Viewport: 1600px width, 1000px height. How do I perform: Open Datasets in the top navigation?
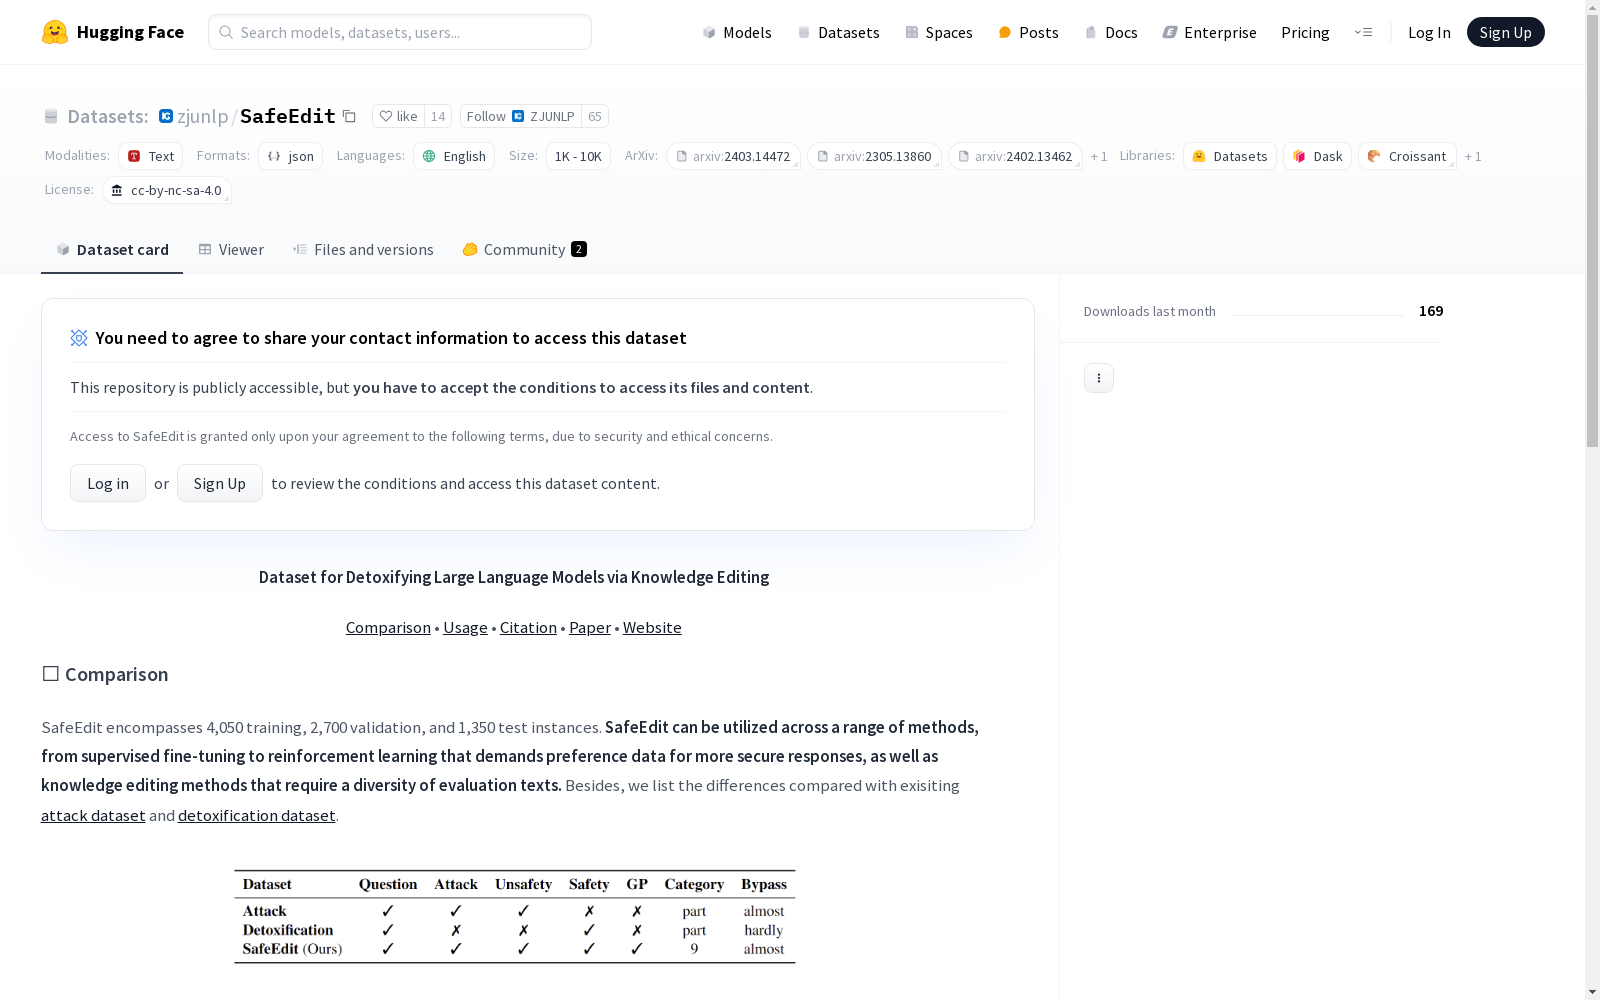tap(838, 32)
